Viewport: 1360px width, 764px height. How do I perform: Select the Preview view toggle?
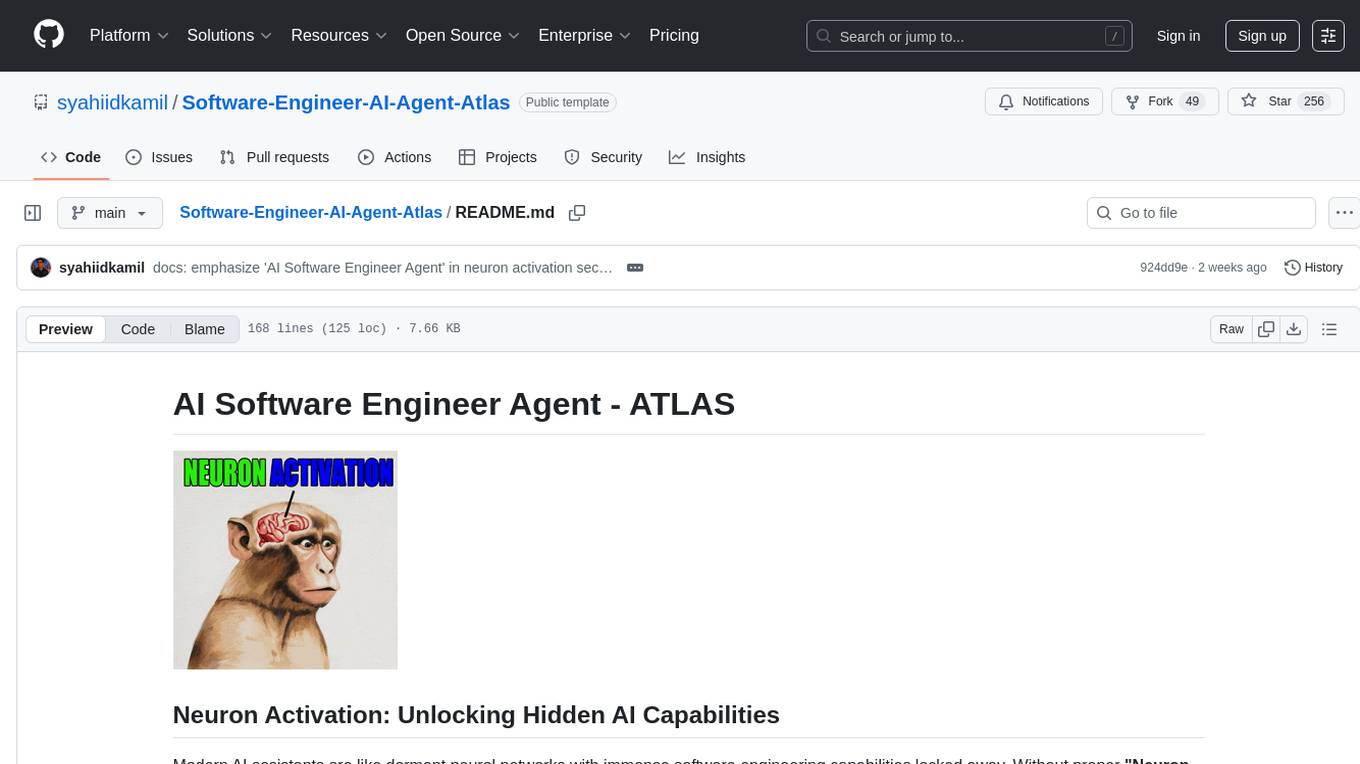click(x=66, y=329)
